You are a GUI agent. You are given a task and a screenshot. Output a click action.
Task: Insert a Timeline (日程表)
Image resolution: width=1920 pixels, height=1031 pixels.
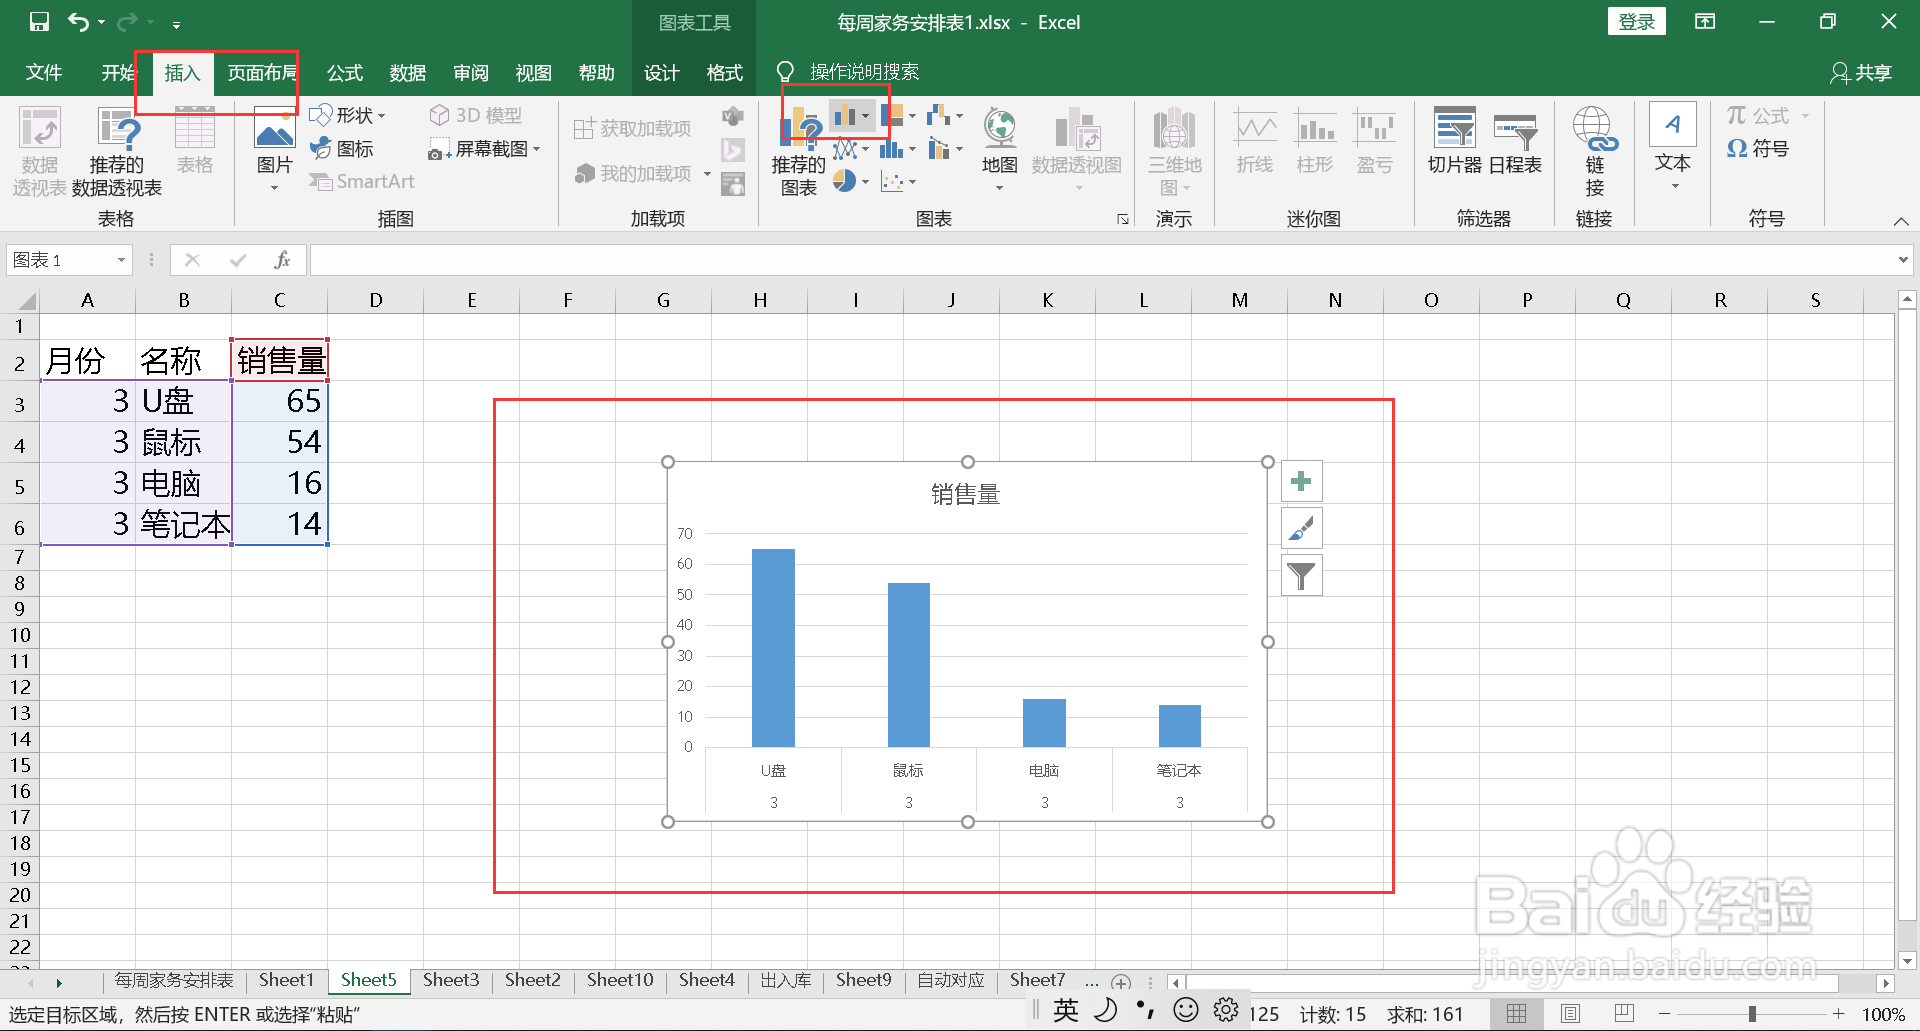tap(1515, 141)
